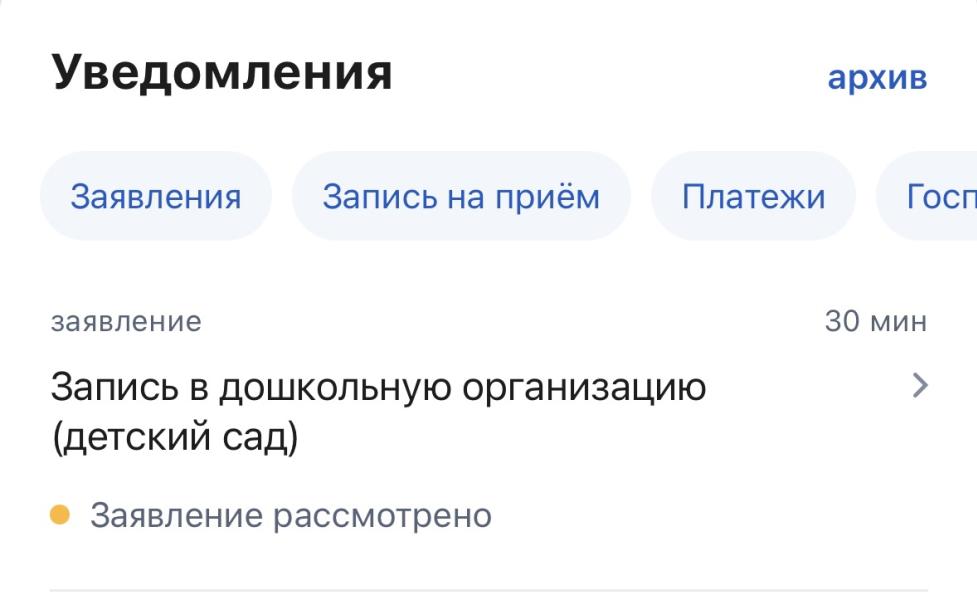Viewport: 977px width, 600px height.
Task: Tap the (детский сад) text line
Action: coord(175,437)
